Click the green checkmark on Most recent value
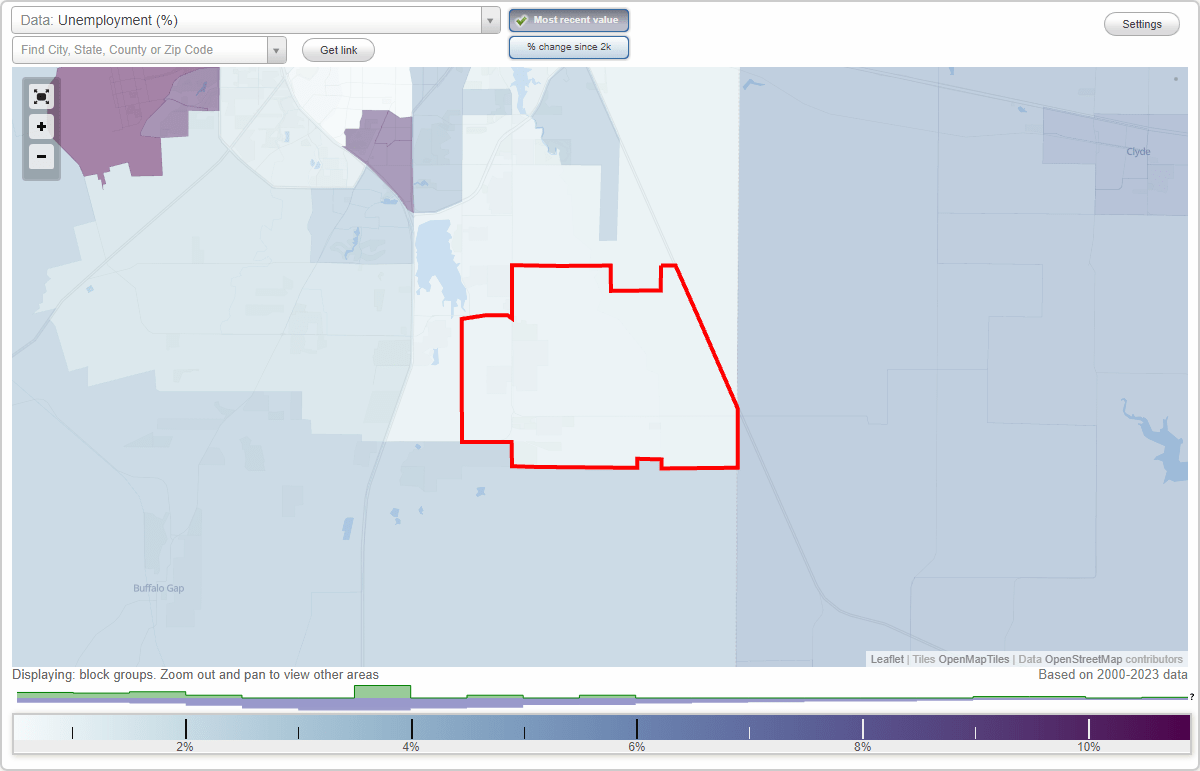 coord(523,20)
